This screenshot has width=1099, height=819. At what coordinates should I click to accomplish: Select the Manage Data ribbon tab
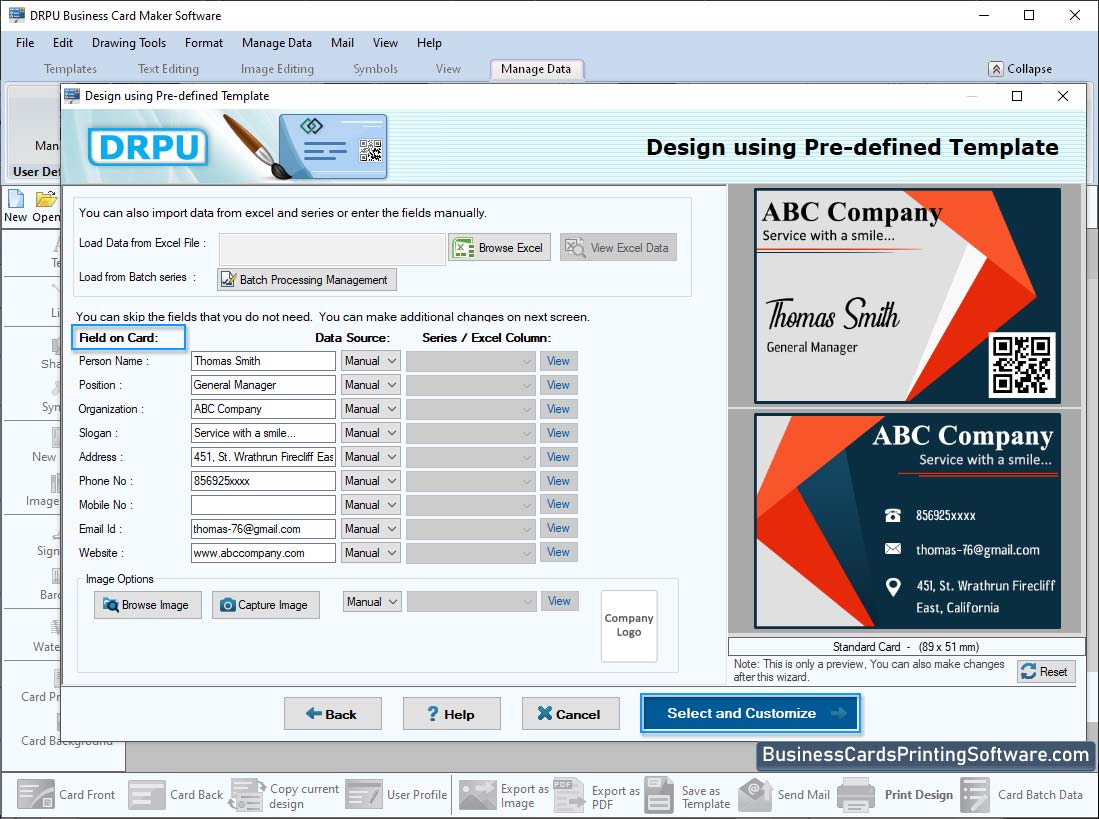pos(535,69)
